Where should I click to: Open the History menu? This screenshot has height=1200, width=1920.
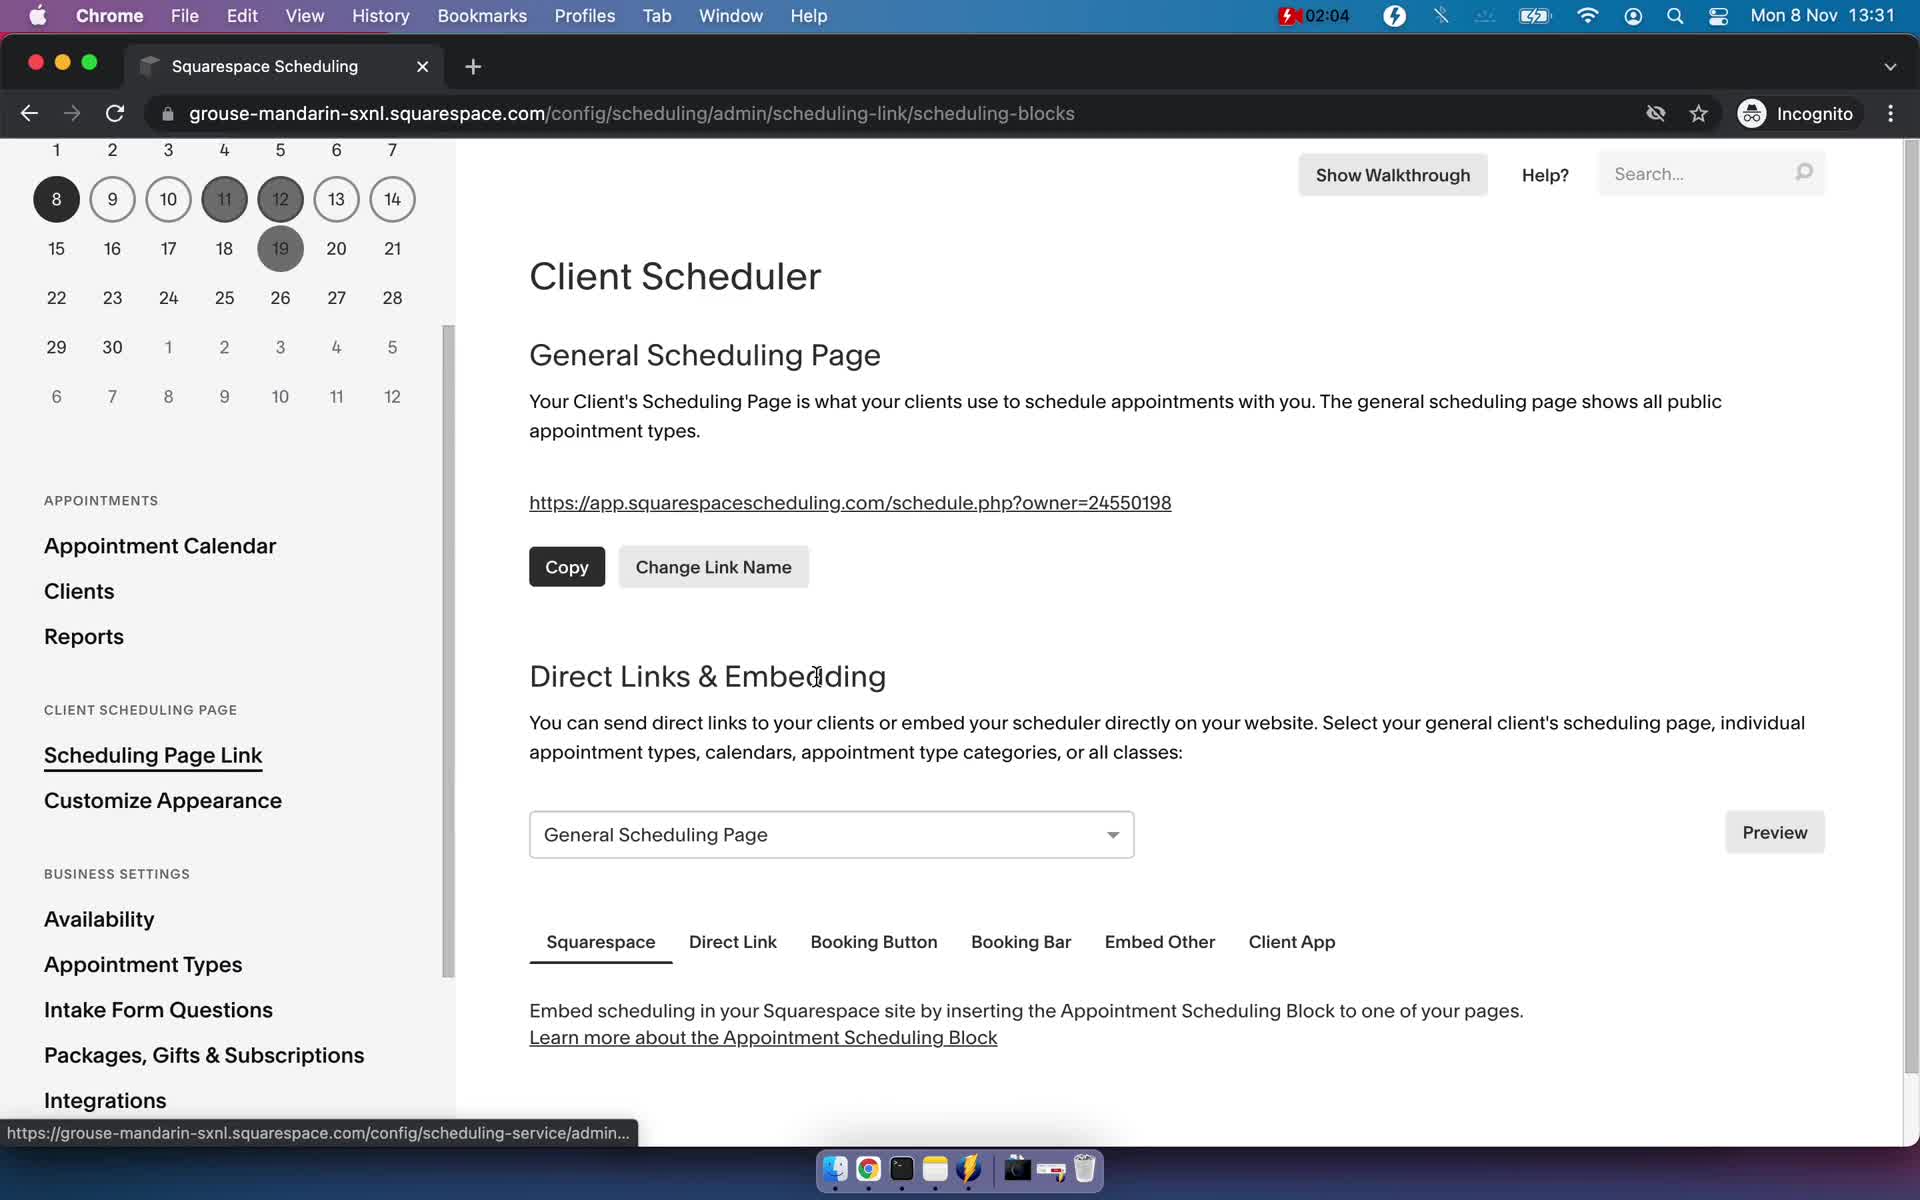tap(380, 16)
